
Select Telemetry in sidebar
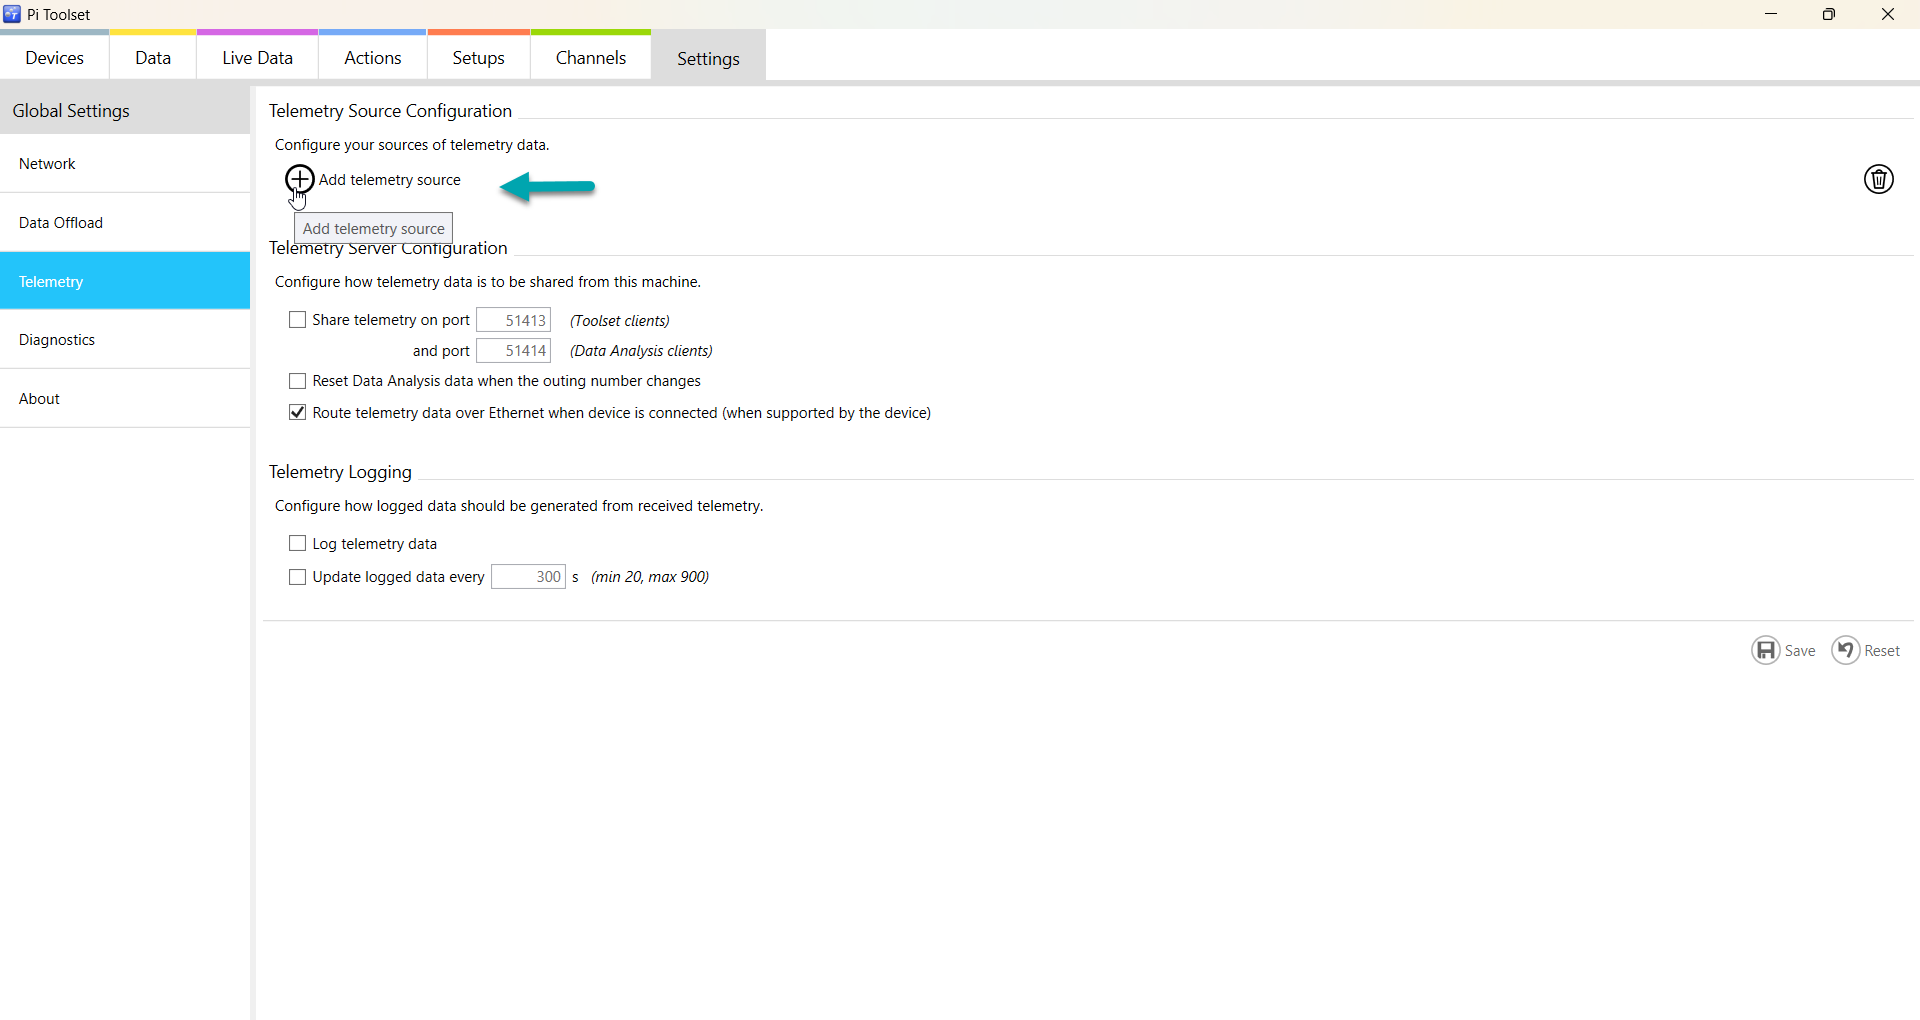(125, 281)
